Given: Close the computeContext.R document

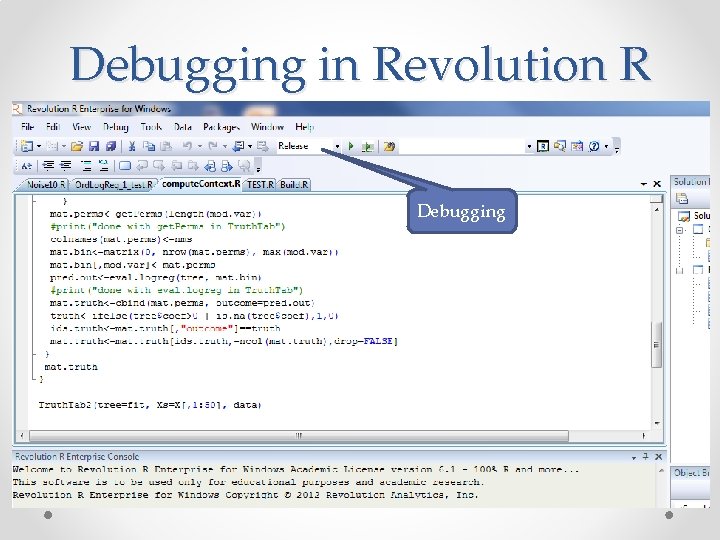Looking at the screenshot, I should (657, 184).
